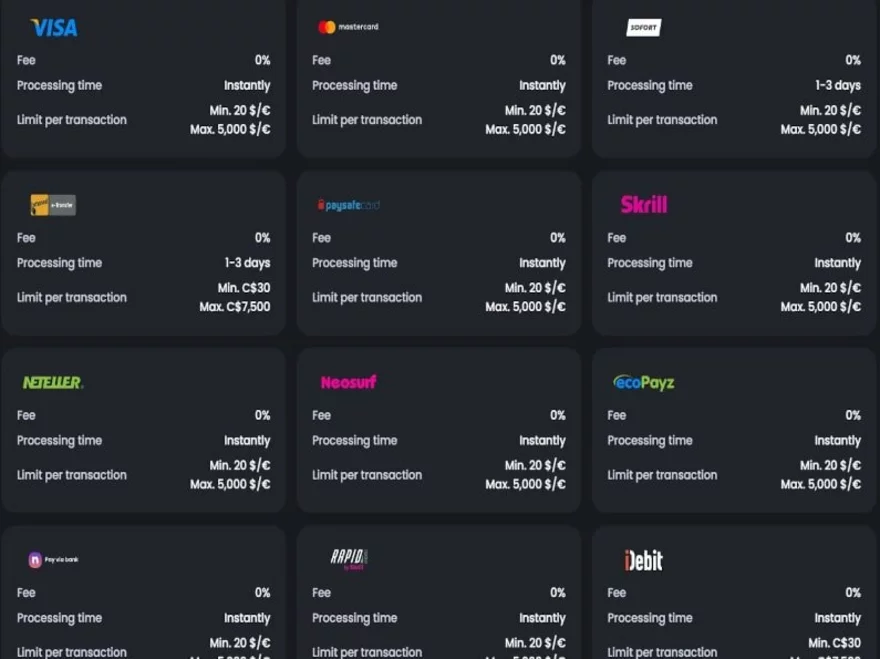Click Processing time label in Visa card
Screen dimensions: 880x659
click(59, 86)
